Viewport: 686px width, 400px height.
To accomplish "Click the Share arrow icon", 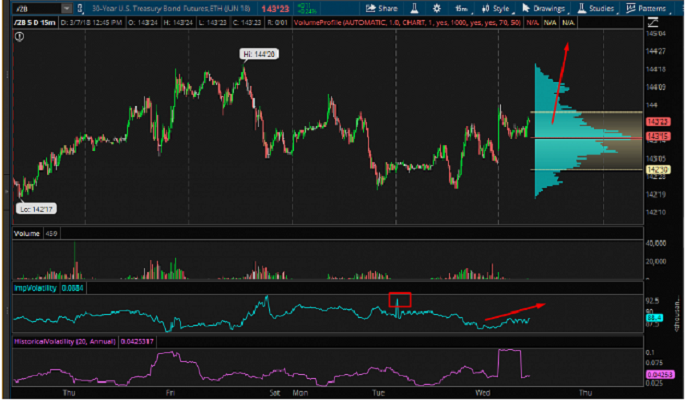I will [369, 7].
